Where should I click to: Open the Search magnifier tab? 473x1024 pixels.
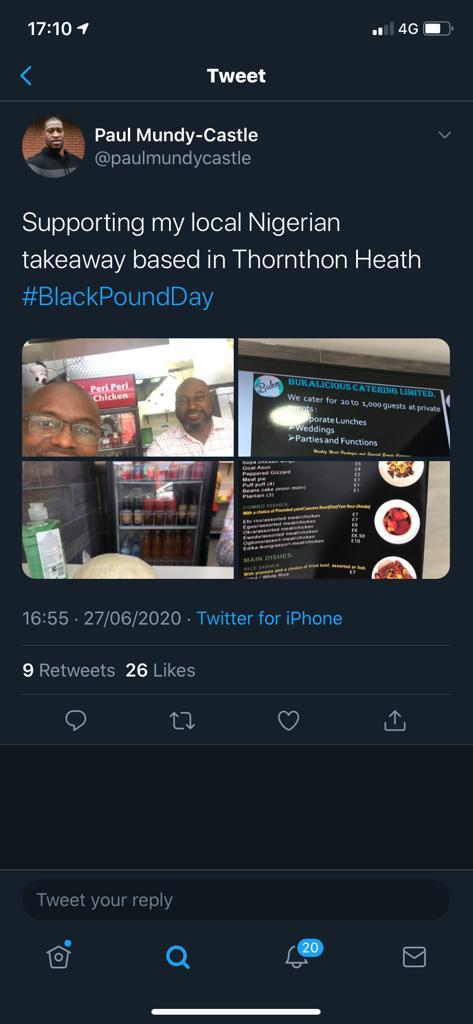tap(177, 957)
